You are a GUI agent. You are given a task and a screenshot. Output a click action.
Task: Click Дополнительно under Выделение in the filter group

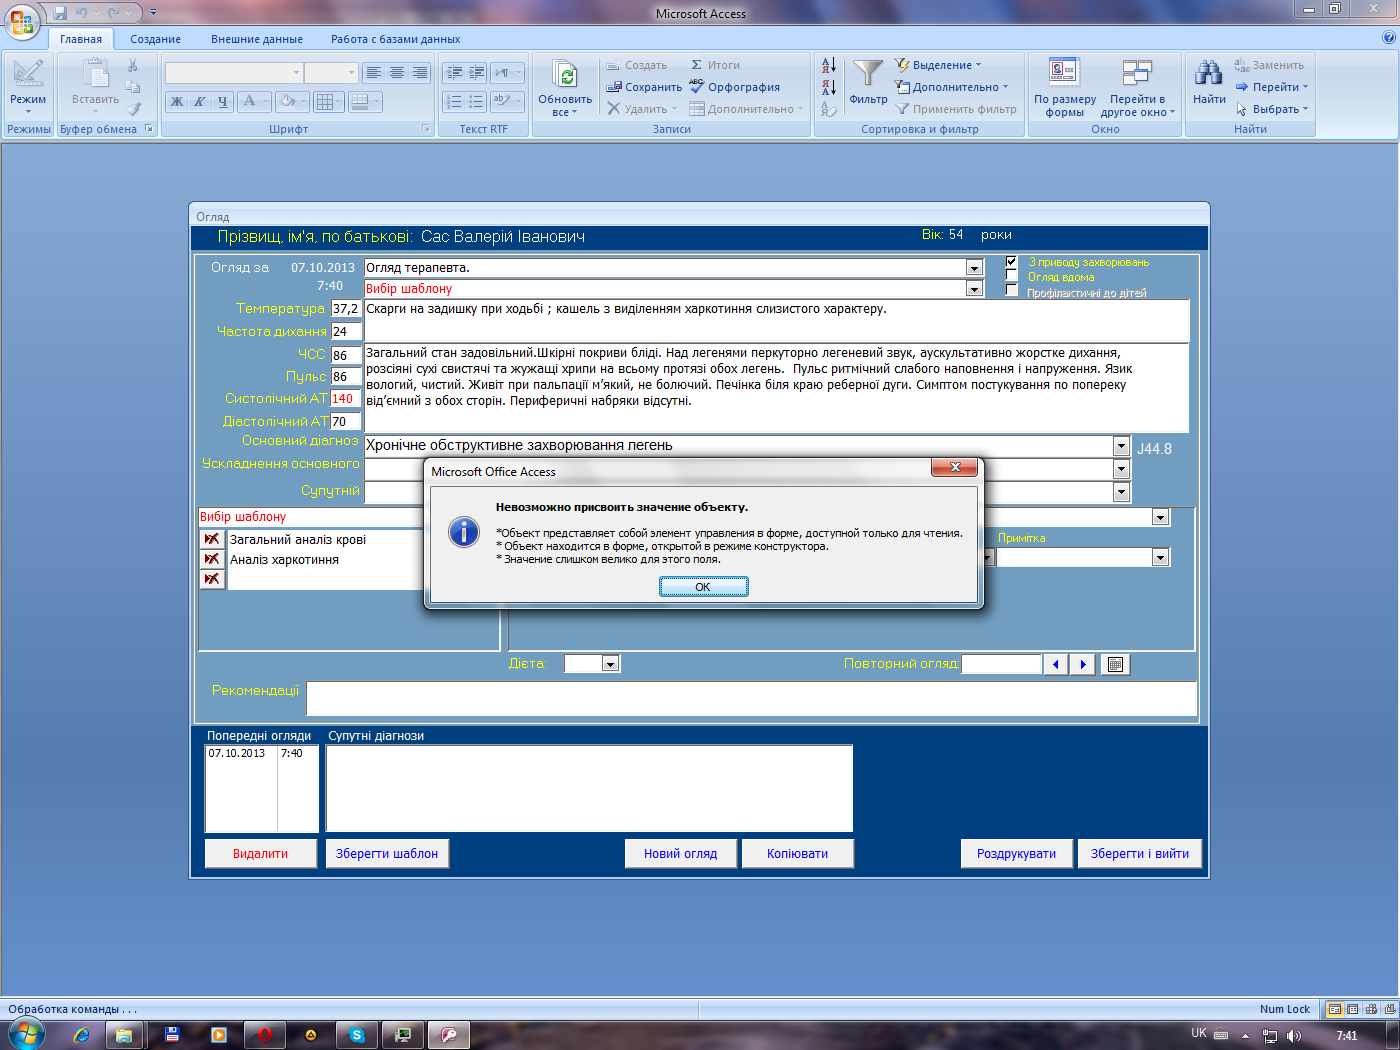pos(952,87)
